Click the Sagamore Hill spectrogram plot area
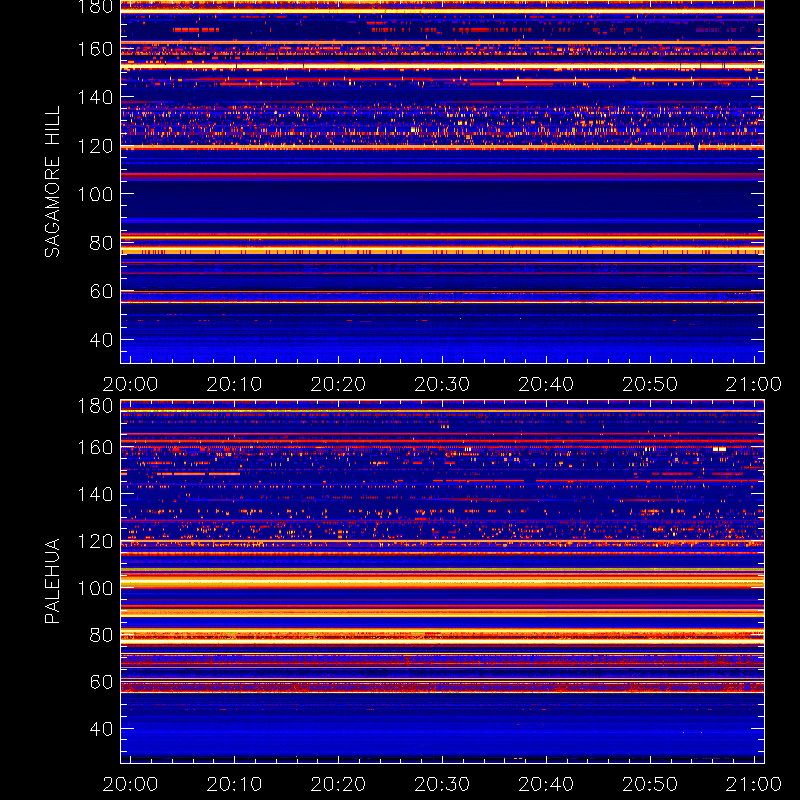The height and width of the screenshot is (800, 800). [442, 182]
